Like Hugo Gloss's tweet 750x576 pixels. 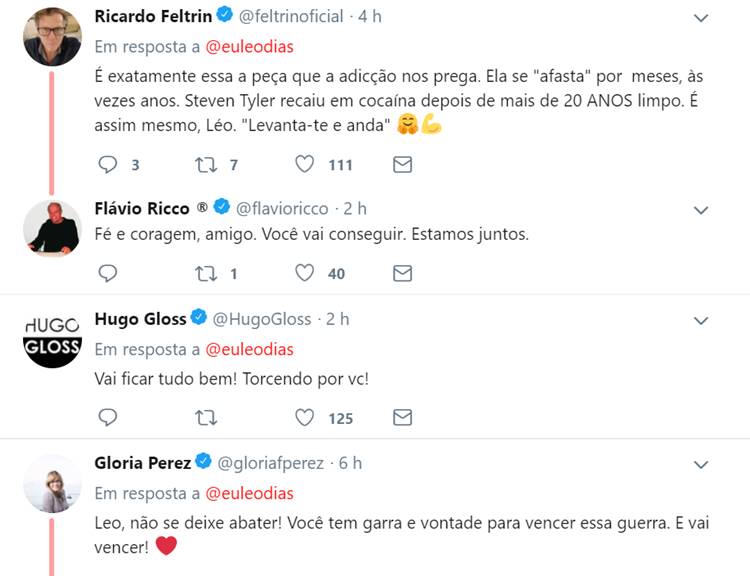point(305,417)
